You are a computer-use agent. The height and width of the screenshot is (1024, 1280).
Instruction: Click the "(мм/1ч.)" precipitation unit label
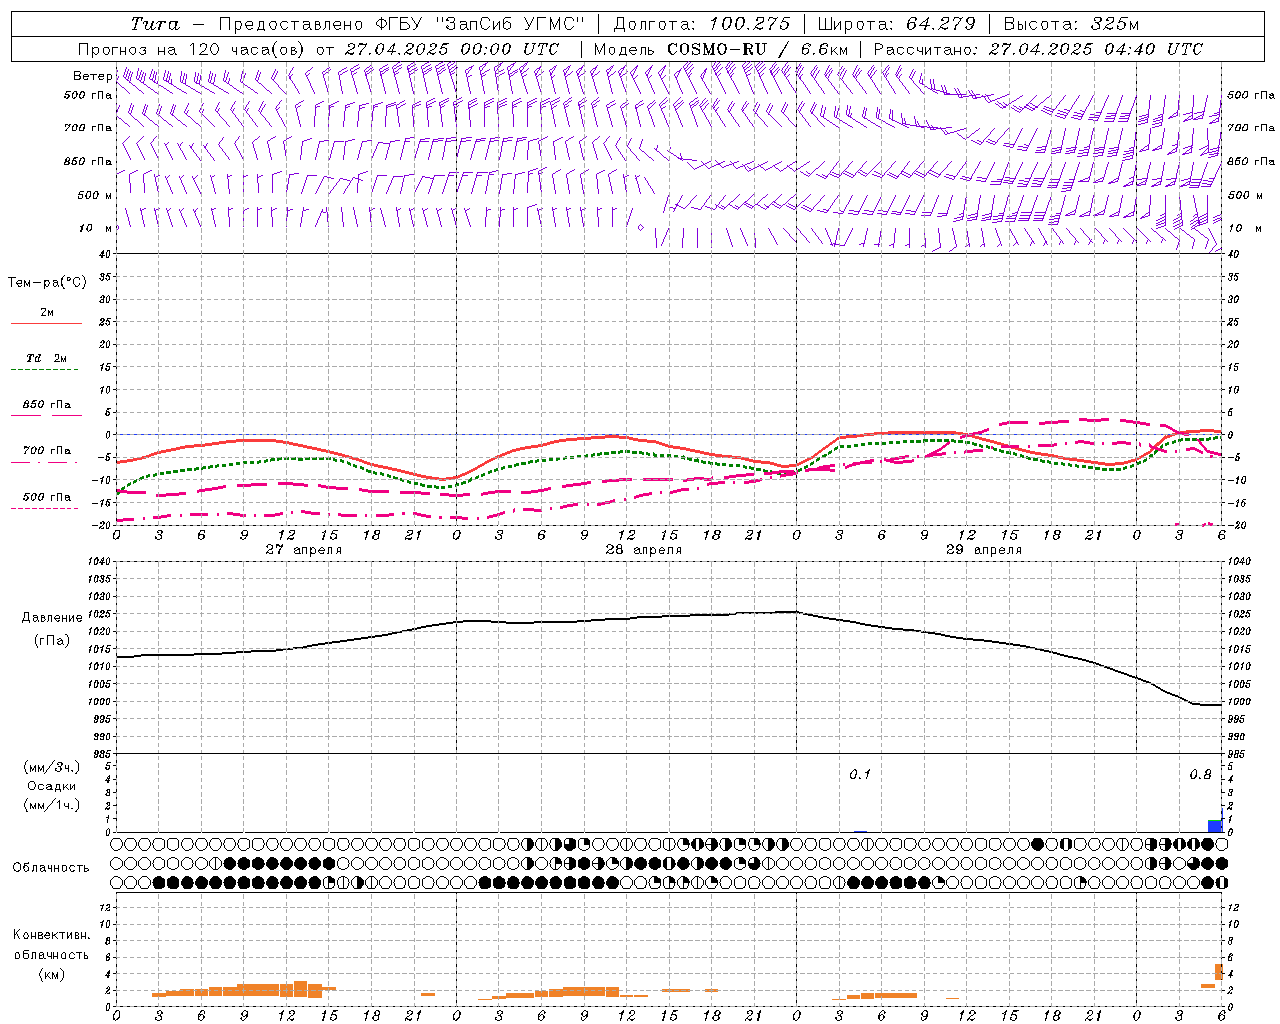pos(52,805)
